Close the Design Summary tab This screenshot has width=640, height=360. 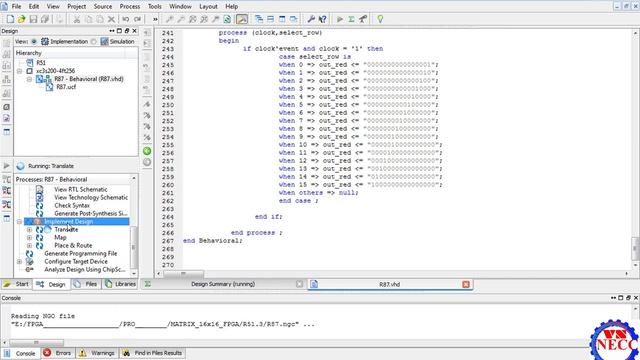(299, 284)
